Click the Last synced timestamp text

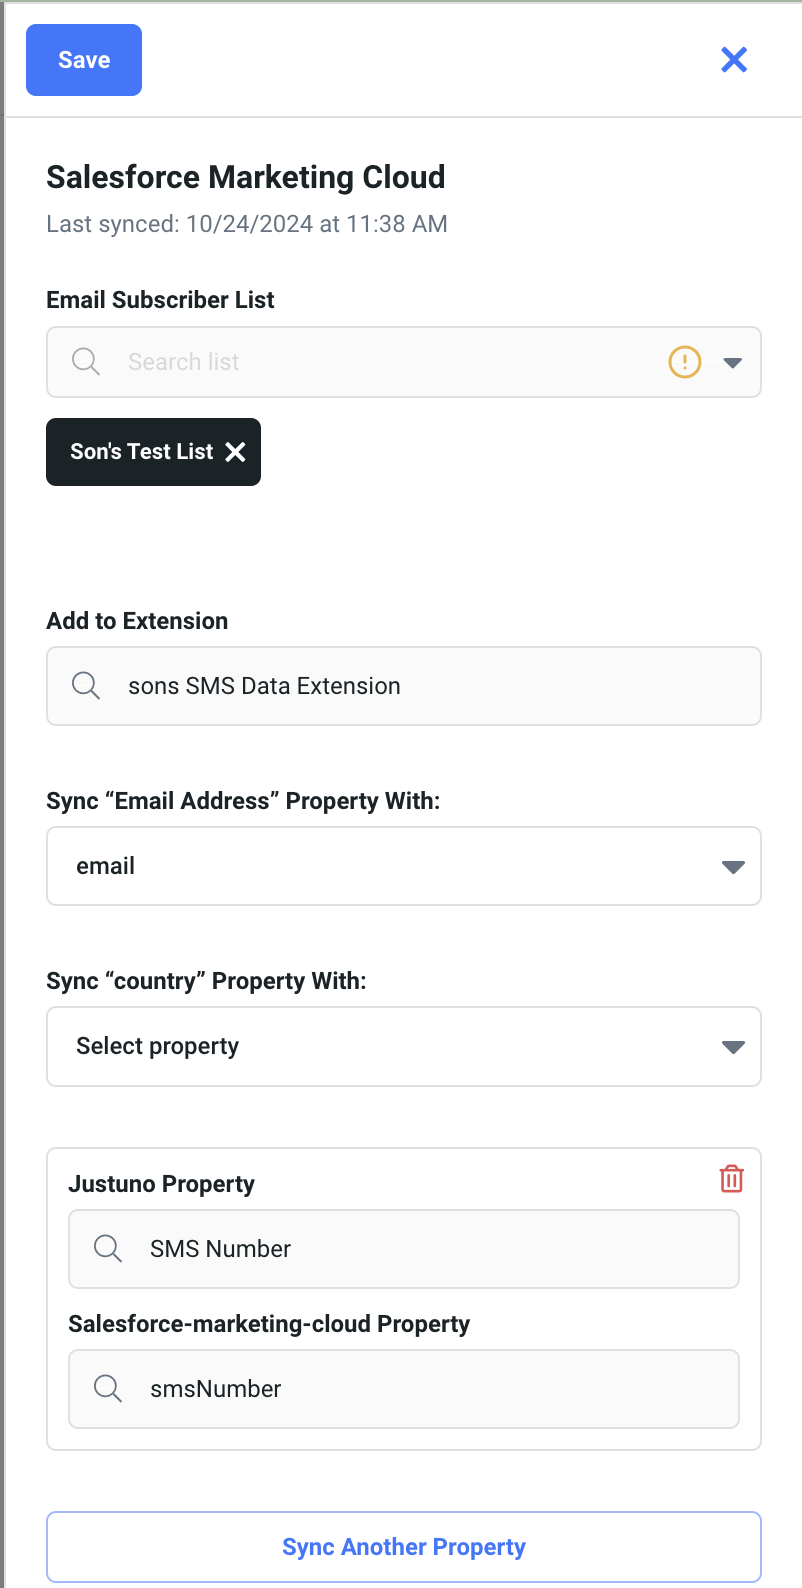coord(246,224)
